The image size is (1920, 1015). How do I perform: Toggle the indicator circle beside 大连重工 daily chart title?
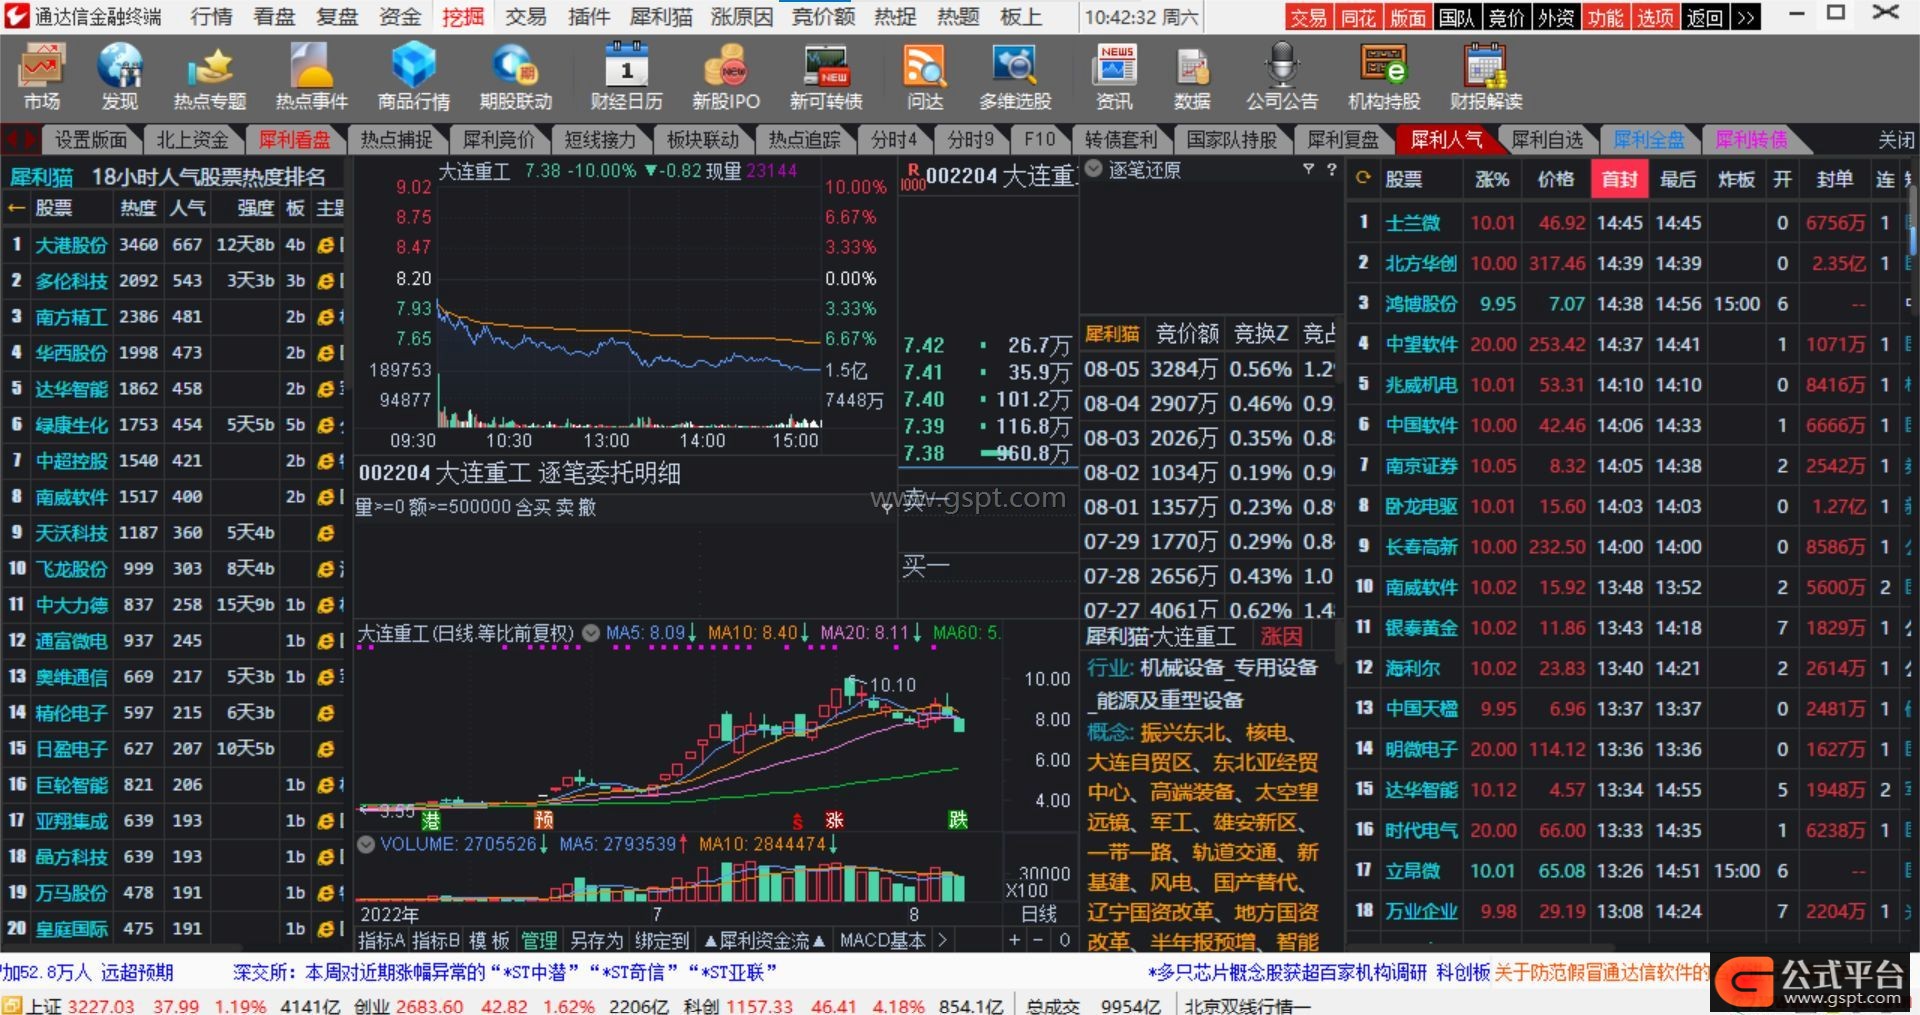(x=591, y=633)
